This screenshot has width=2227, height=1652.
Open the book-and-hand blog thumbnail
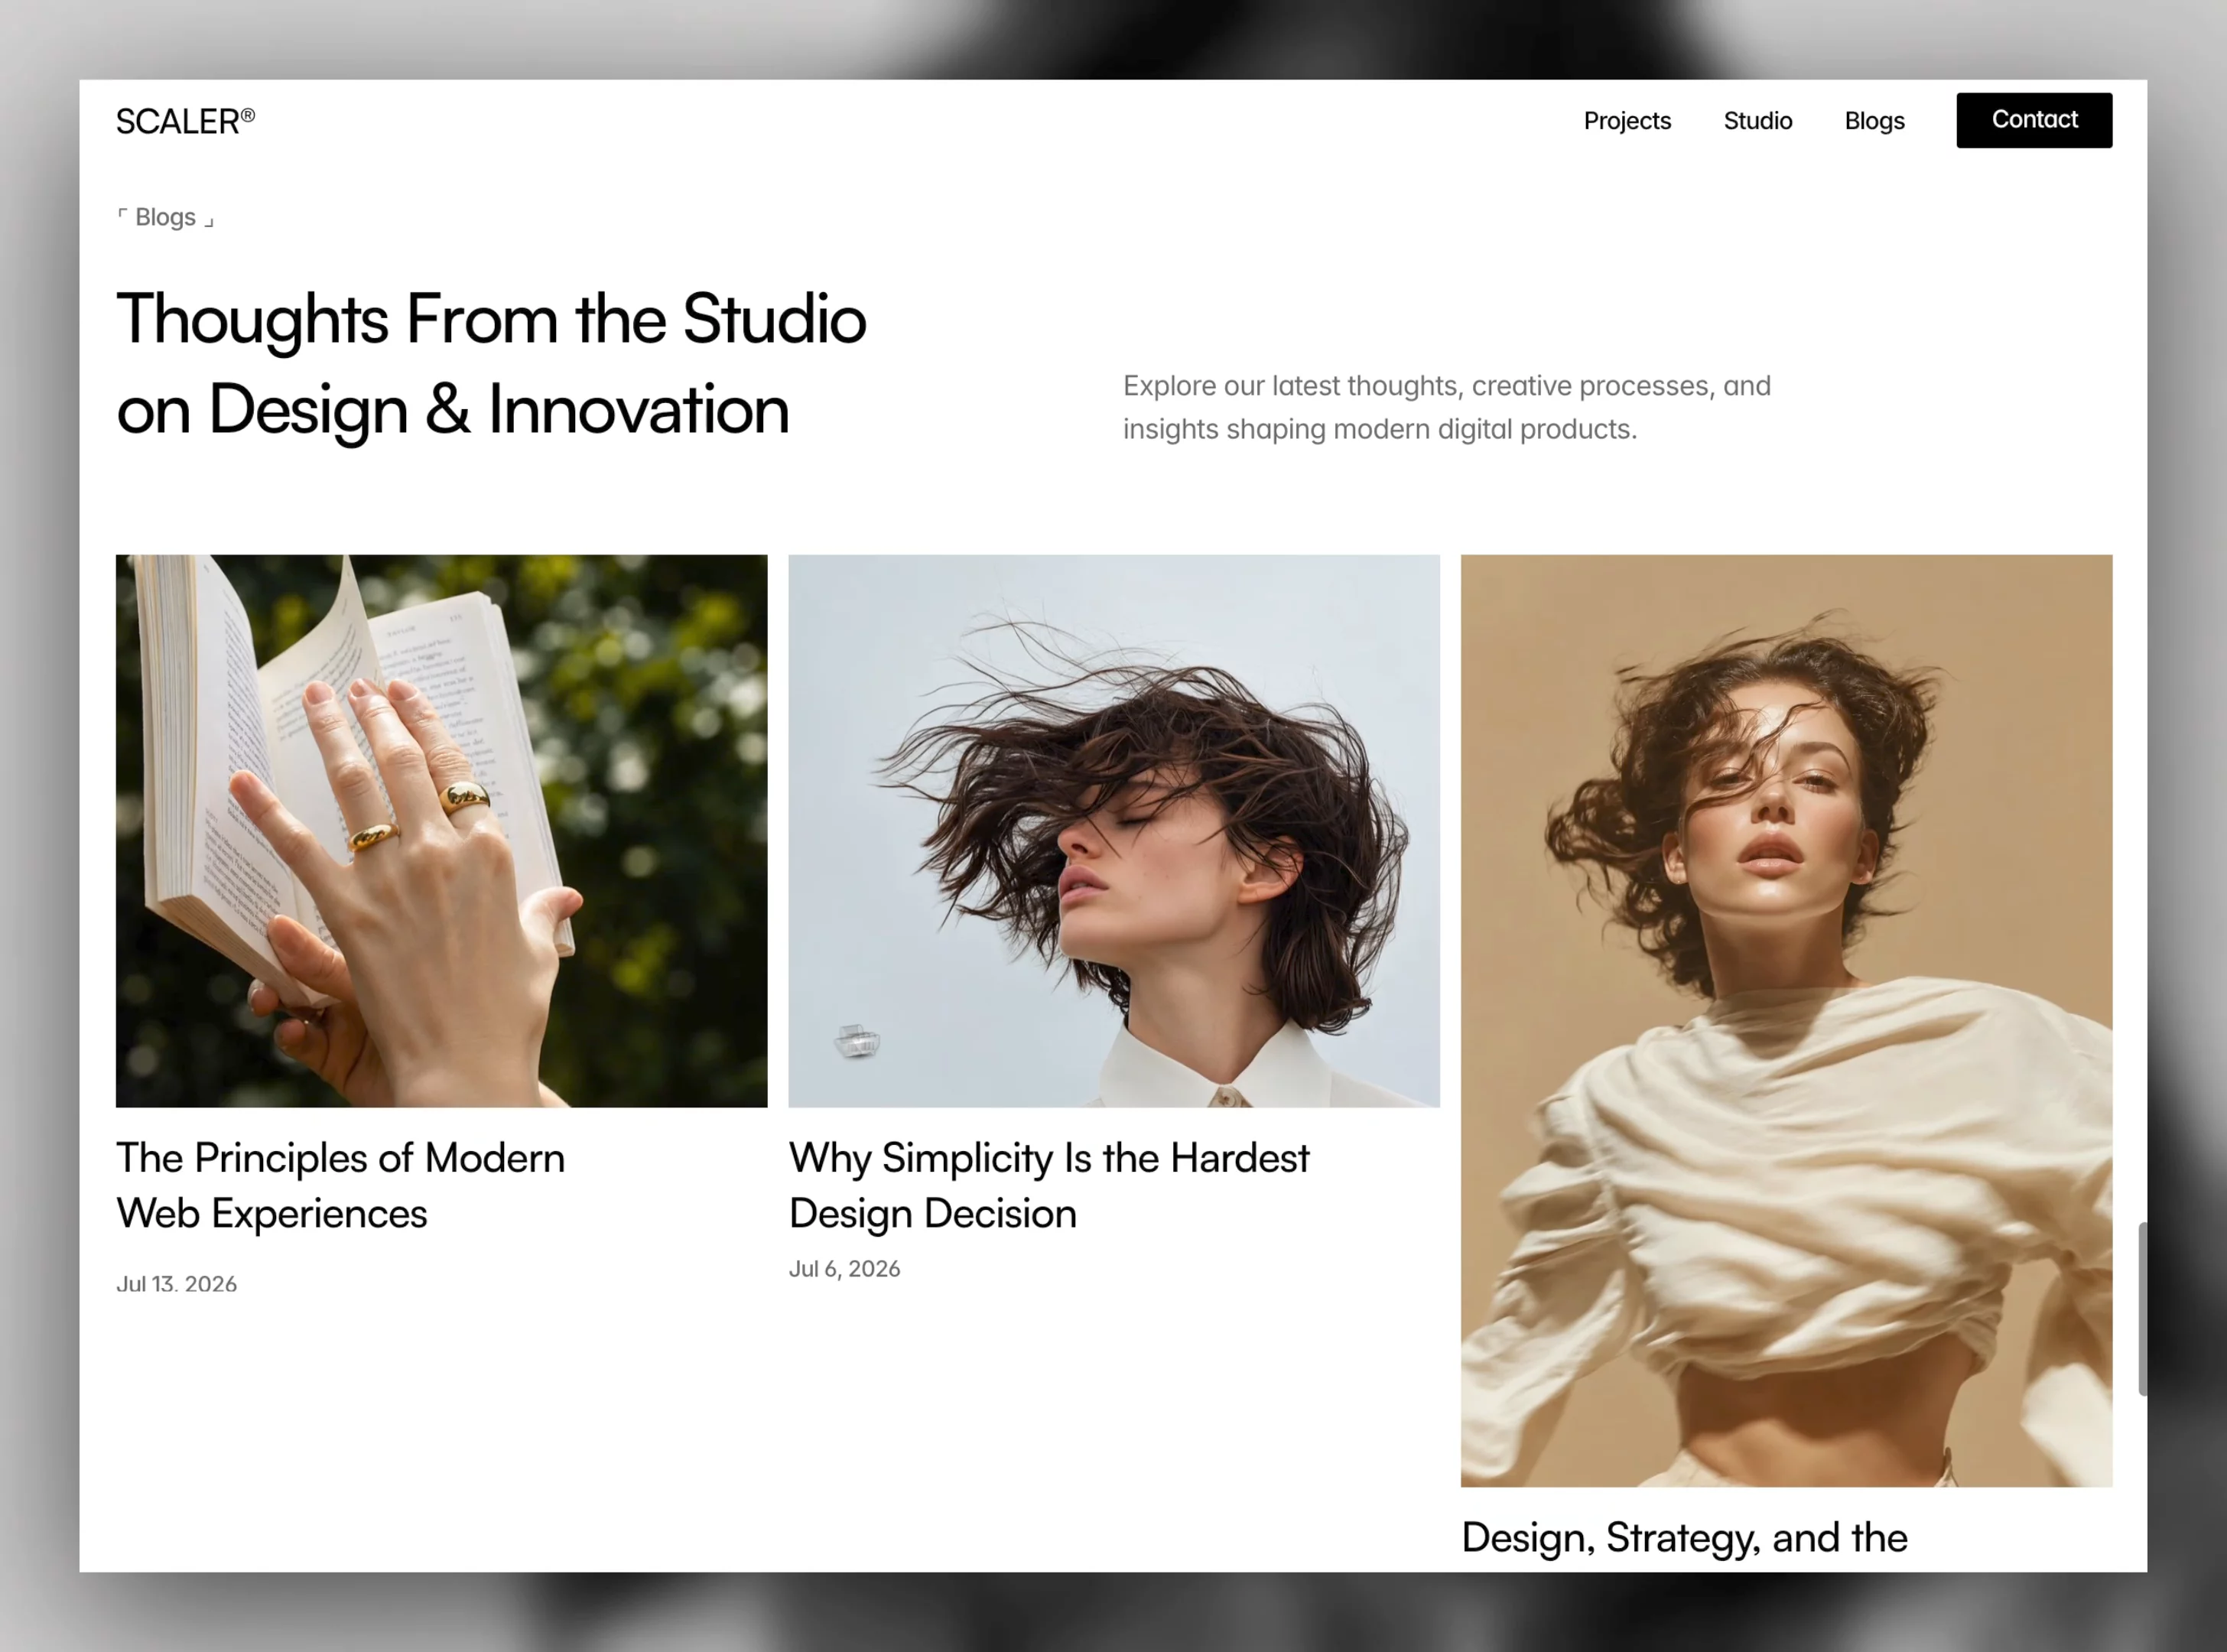[x=441, y=831]
